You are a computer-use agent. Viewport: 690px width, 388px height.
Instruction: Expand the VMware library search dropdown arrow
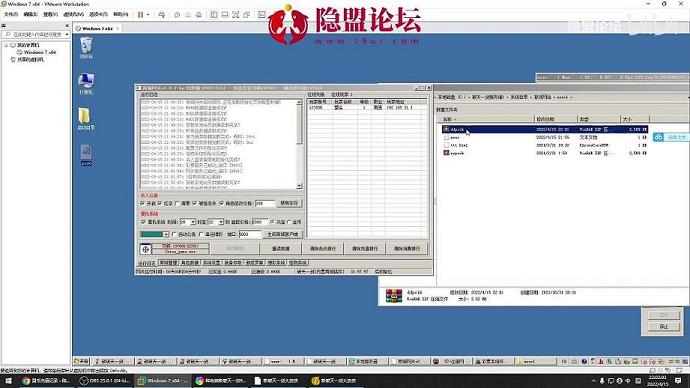coord(67,34)
